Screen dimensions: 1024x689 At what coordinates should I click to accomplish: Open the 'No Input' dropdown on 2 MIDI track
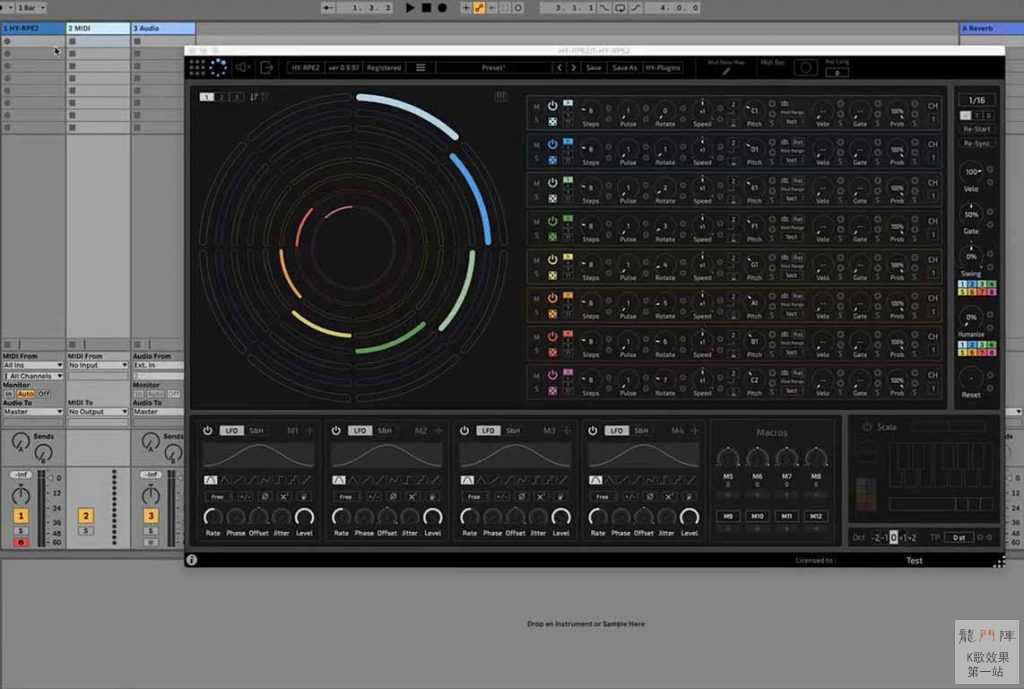click(x=98, y=365)
